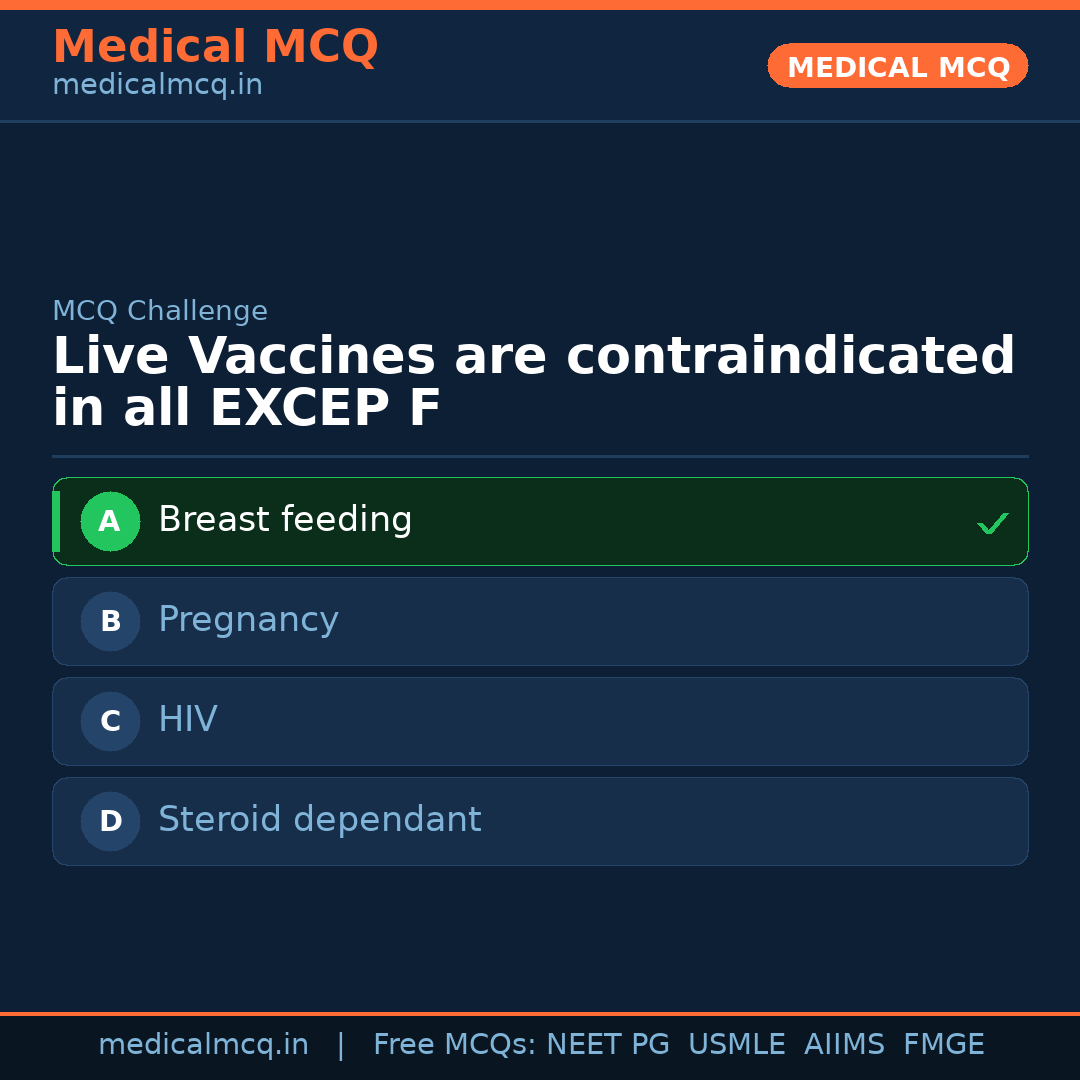
Task: Click the letter D circle icon
Action: (110, 821)
